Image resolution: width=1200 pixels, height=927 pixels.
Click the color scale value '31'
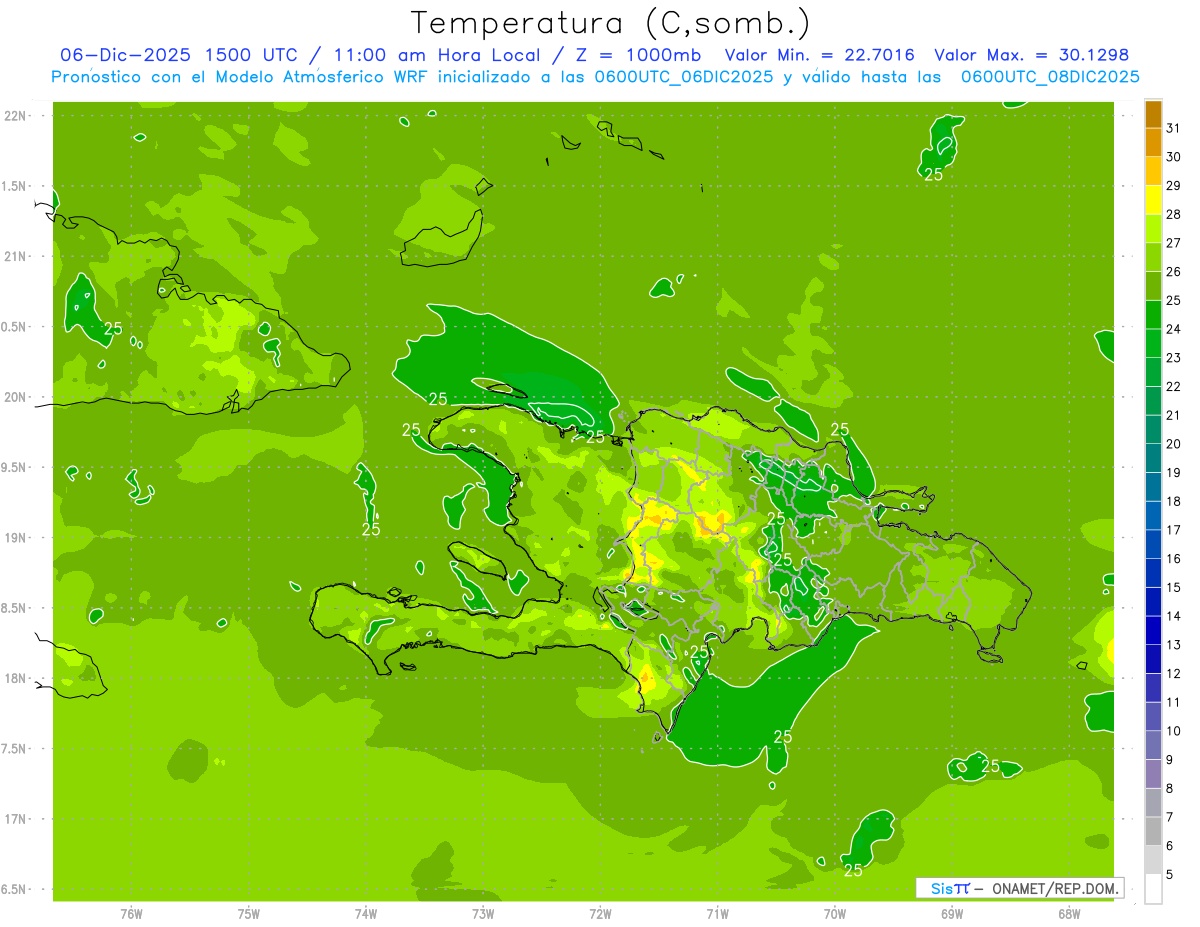[1174, 128]
